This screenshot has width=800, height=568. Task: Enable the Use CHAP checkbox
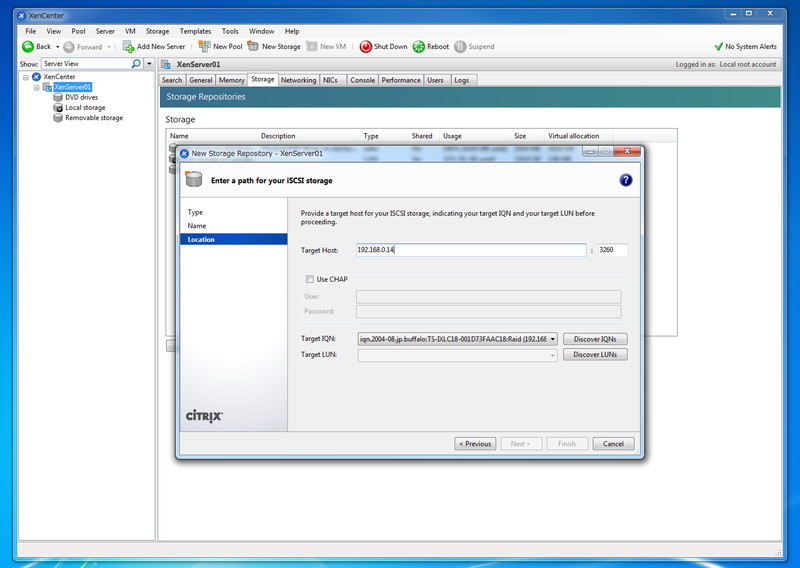click(310, 279)
